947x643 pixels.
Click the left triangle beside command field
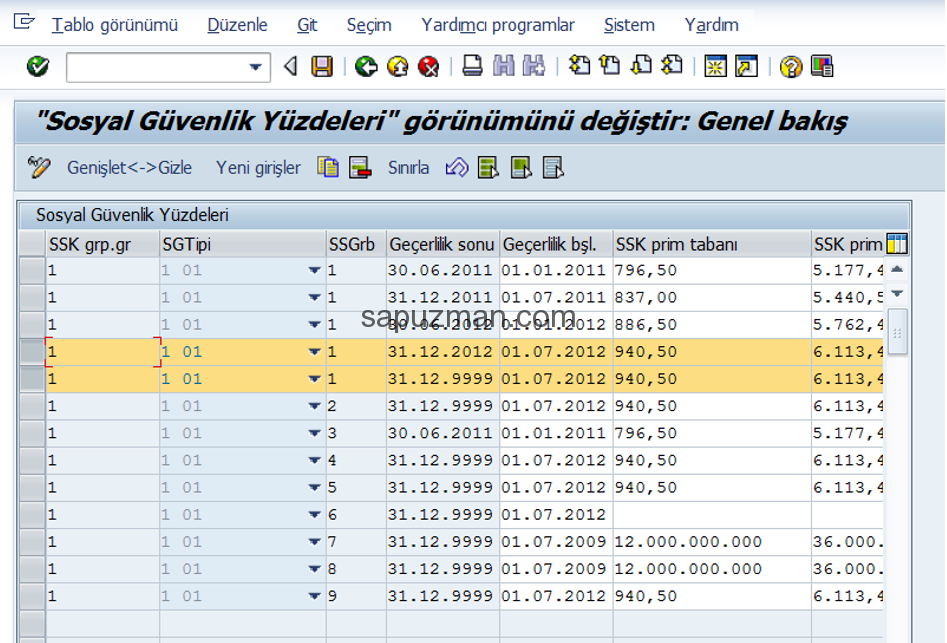pyautogui.click(x=291, y=66)
